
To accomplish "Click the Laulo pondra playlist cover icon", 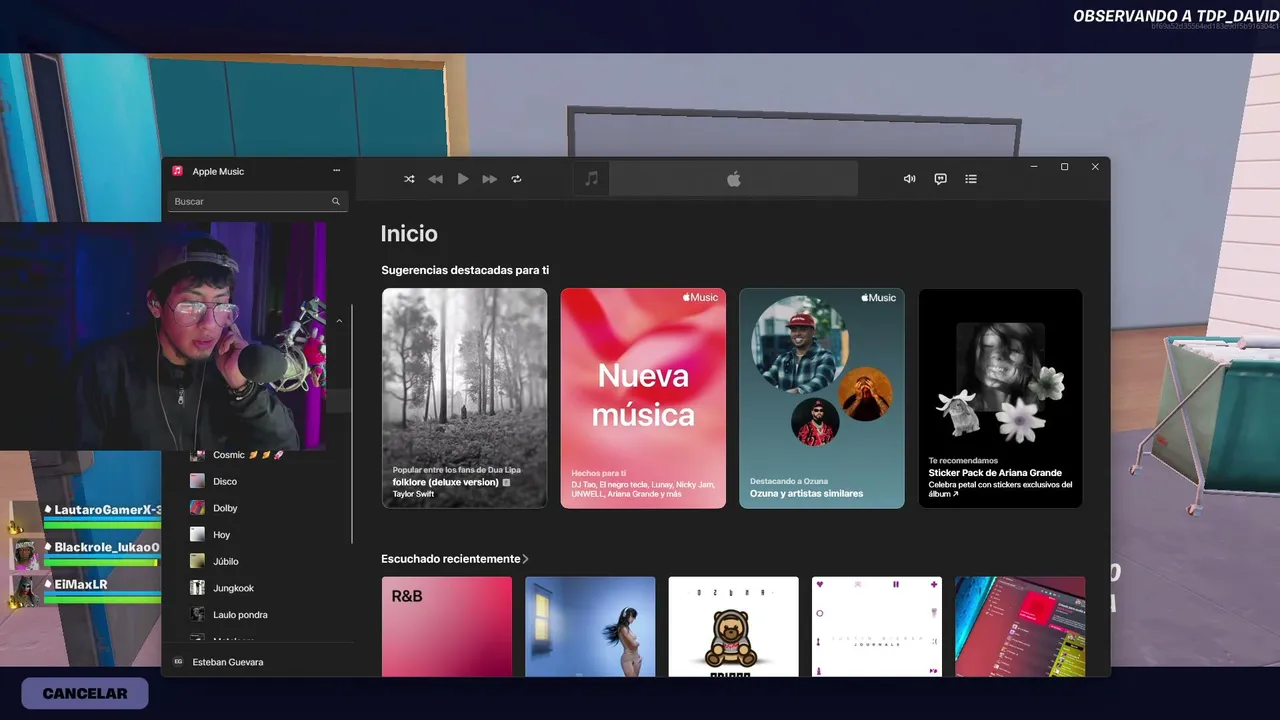I will tap(198, 615).
